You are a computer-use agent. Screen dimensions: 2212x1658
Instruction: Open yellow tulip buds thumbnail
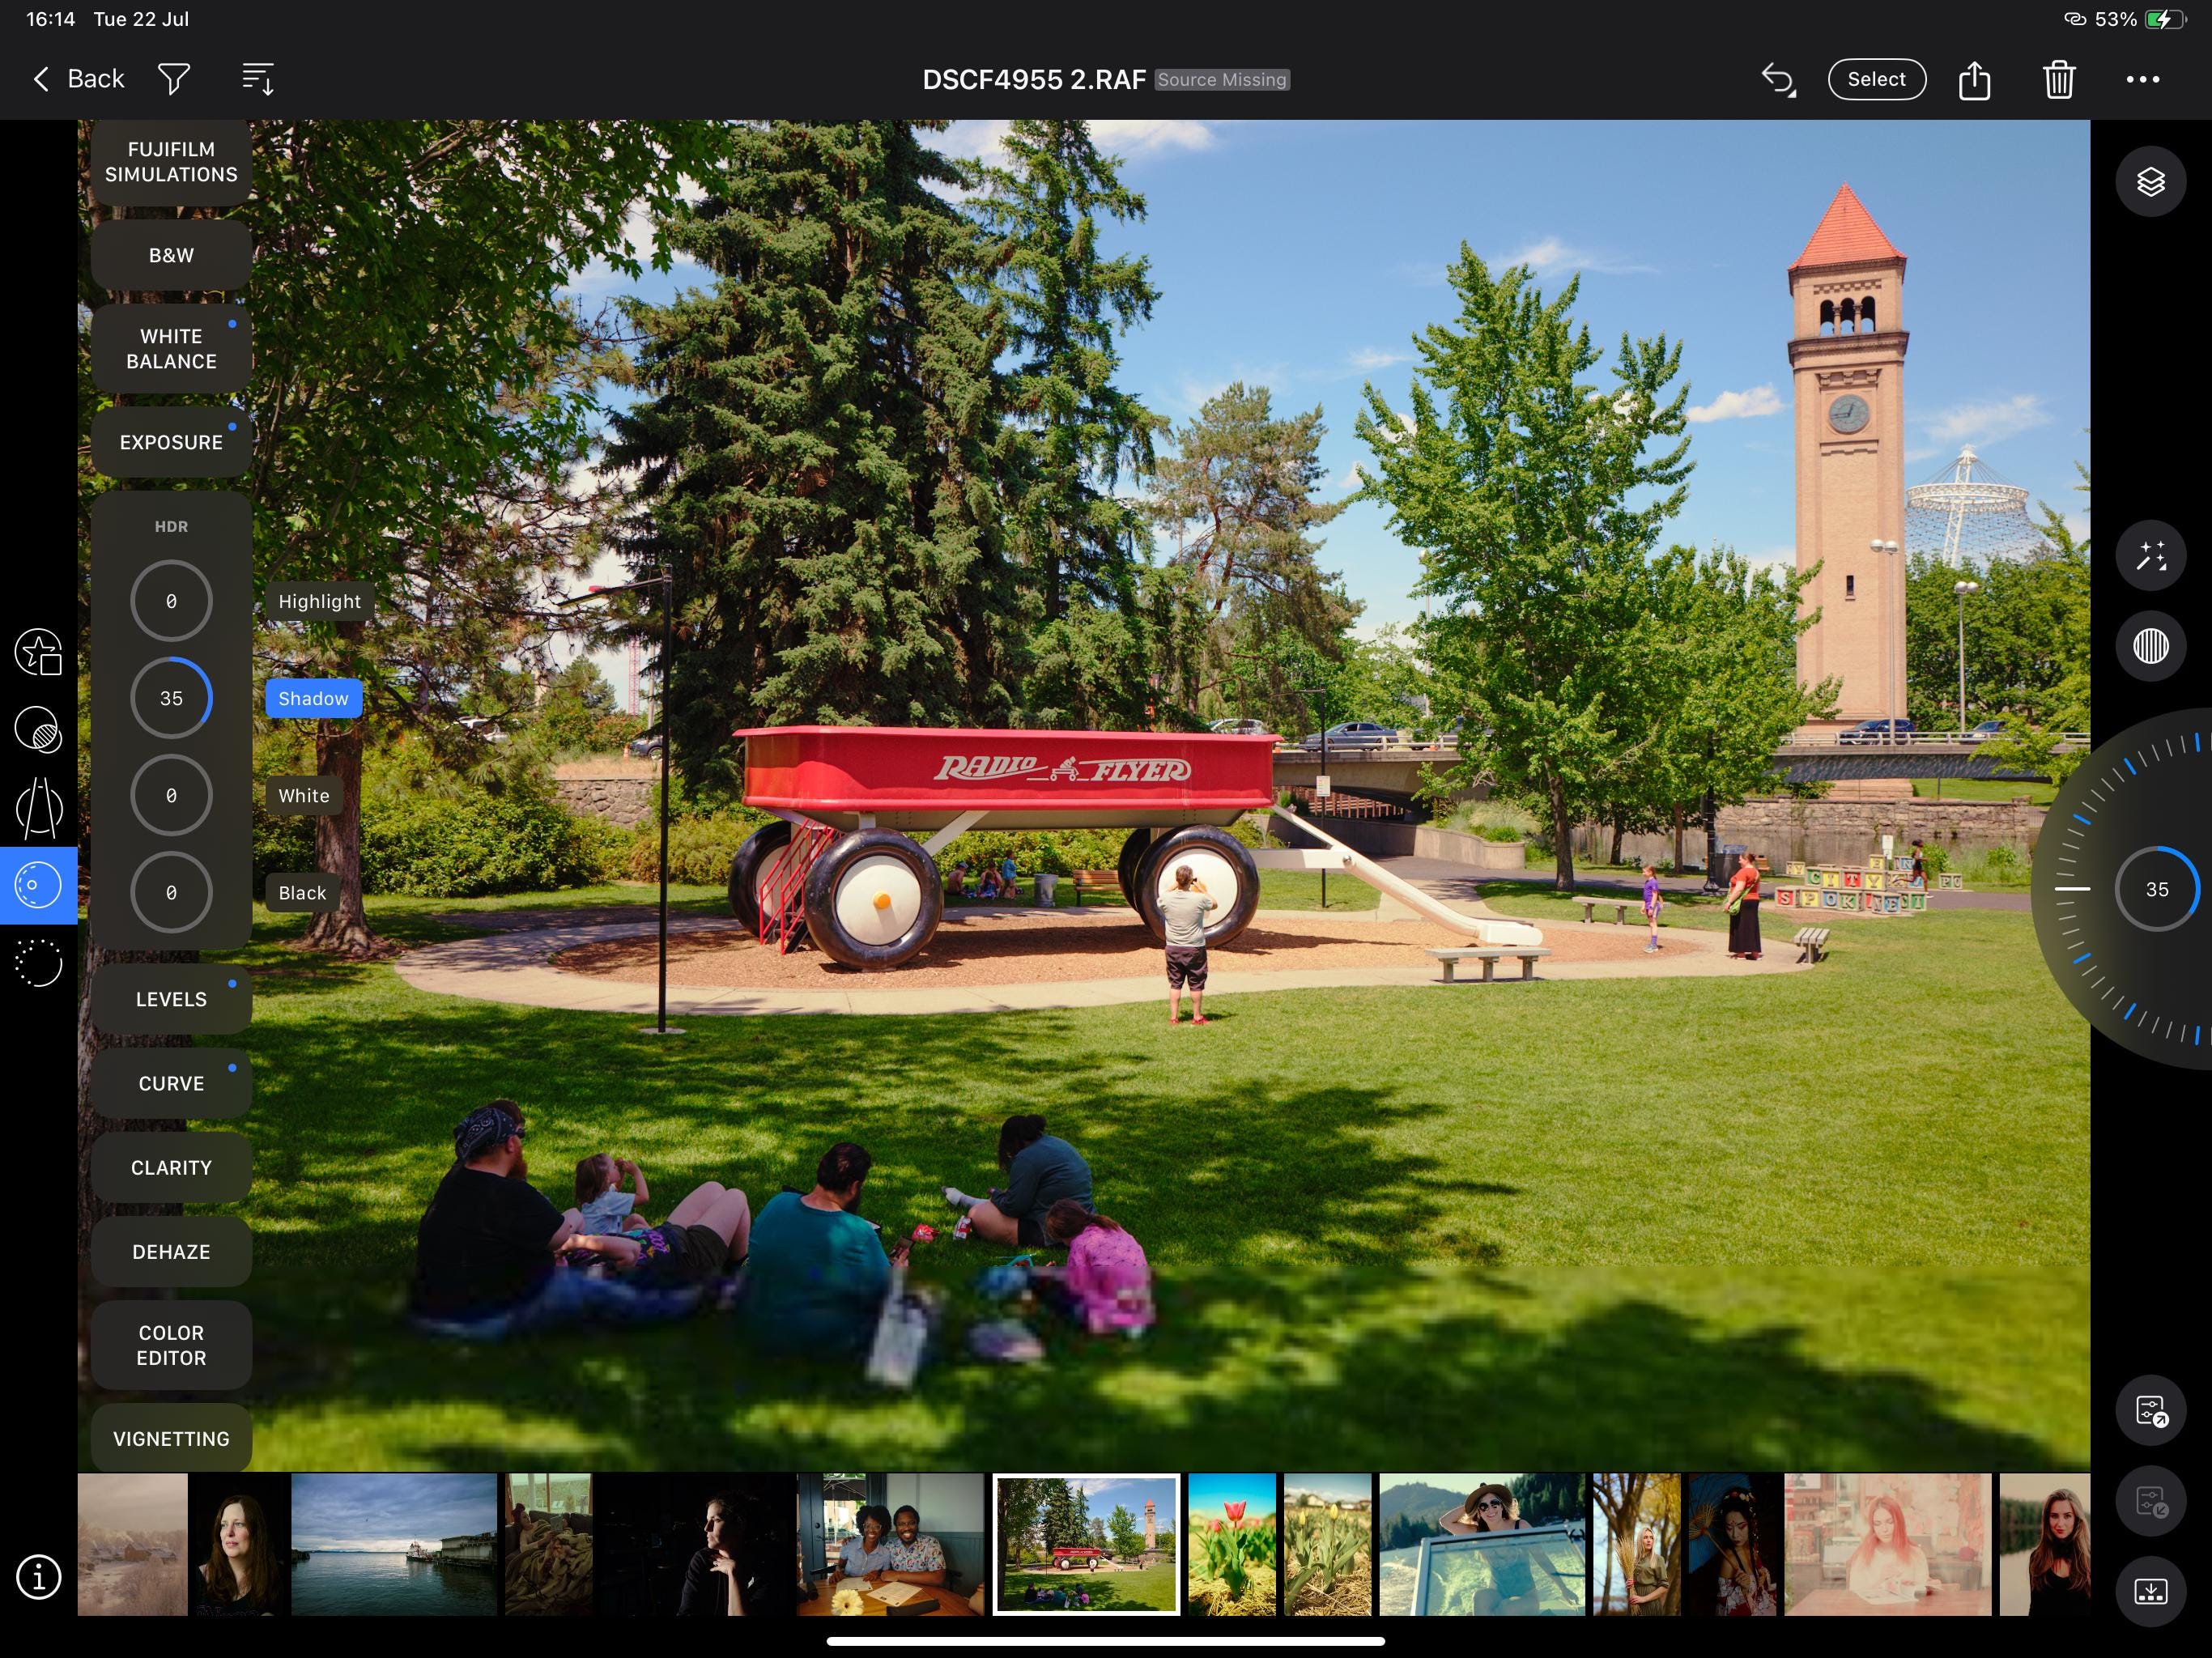point(1327,1544)
